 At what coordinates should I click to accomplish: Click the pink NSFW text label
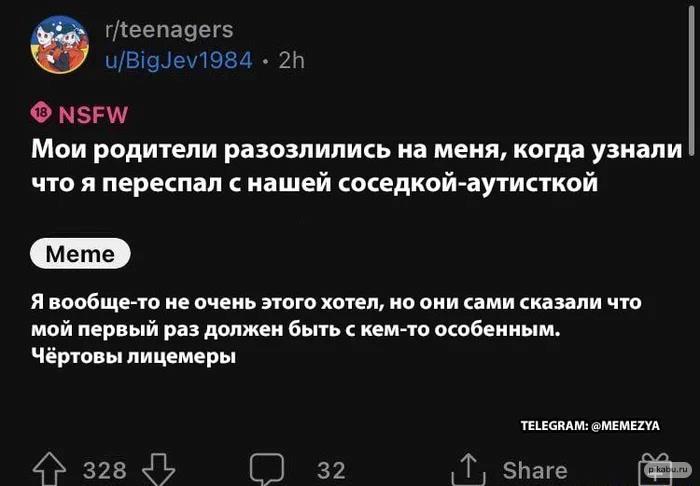94,112
